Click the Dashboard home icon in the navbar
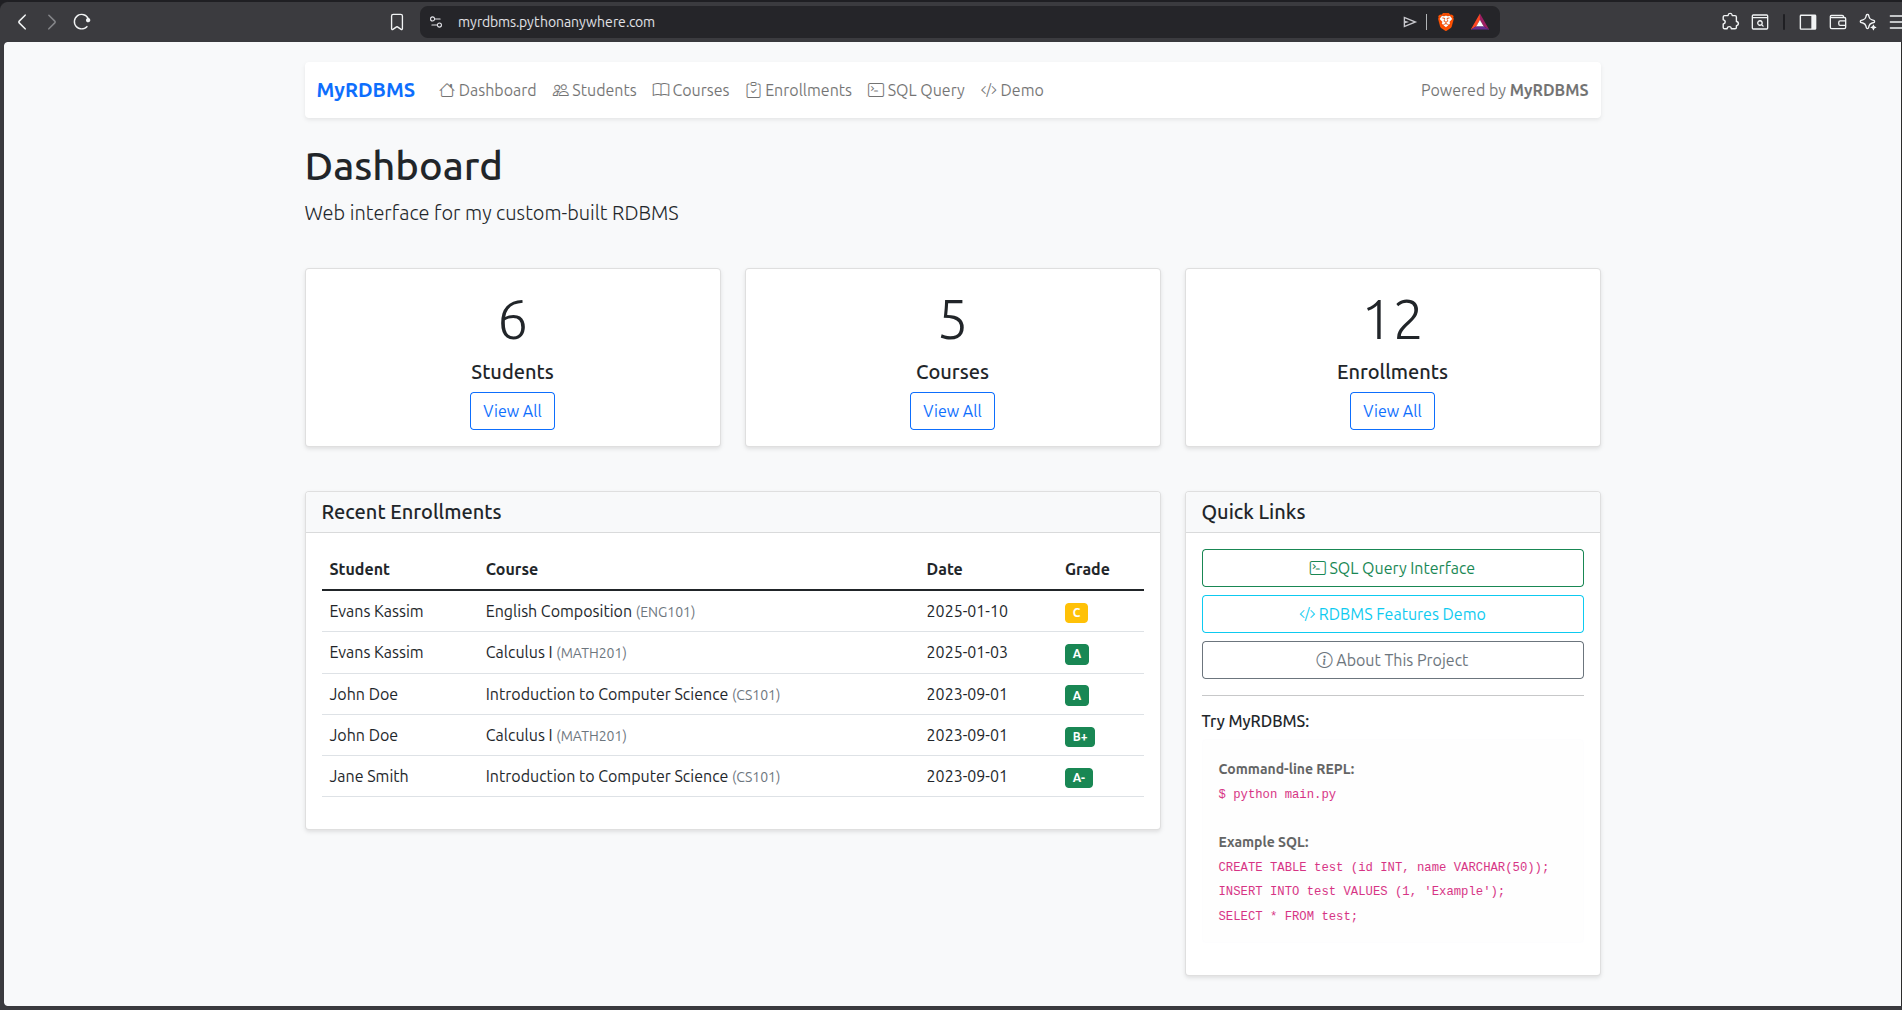 point(446,90)
